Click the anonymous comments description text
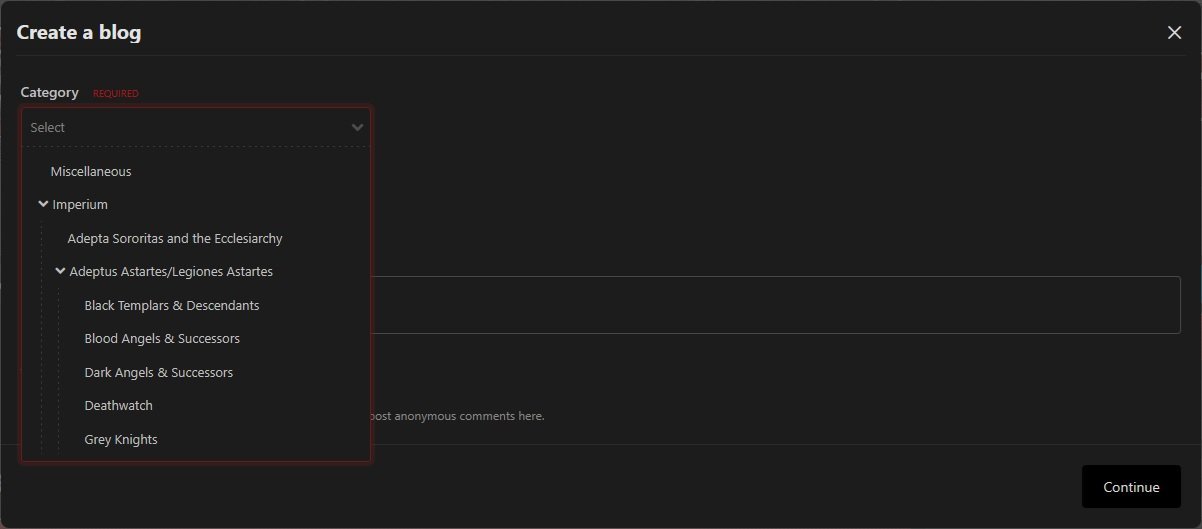This screenshot has width=1202, height=529. pos(458,416)
